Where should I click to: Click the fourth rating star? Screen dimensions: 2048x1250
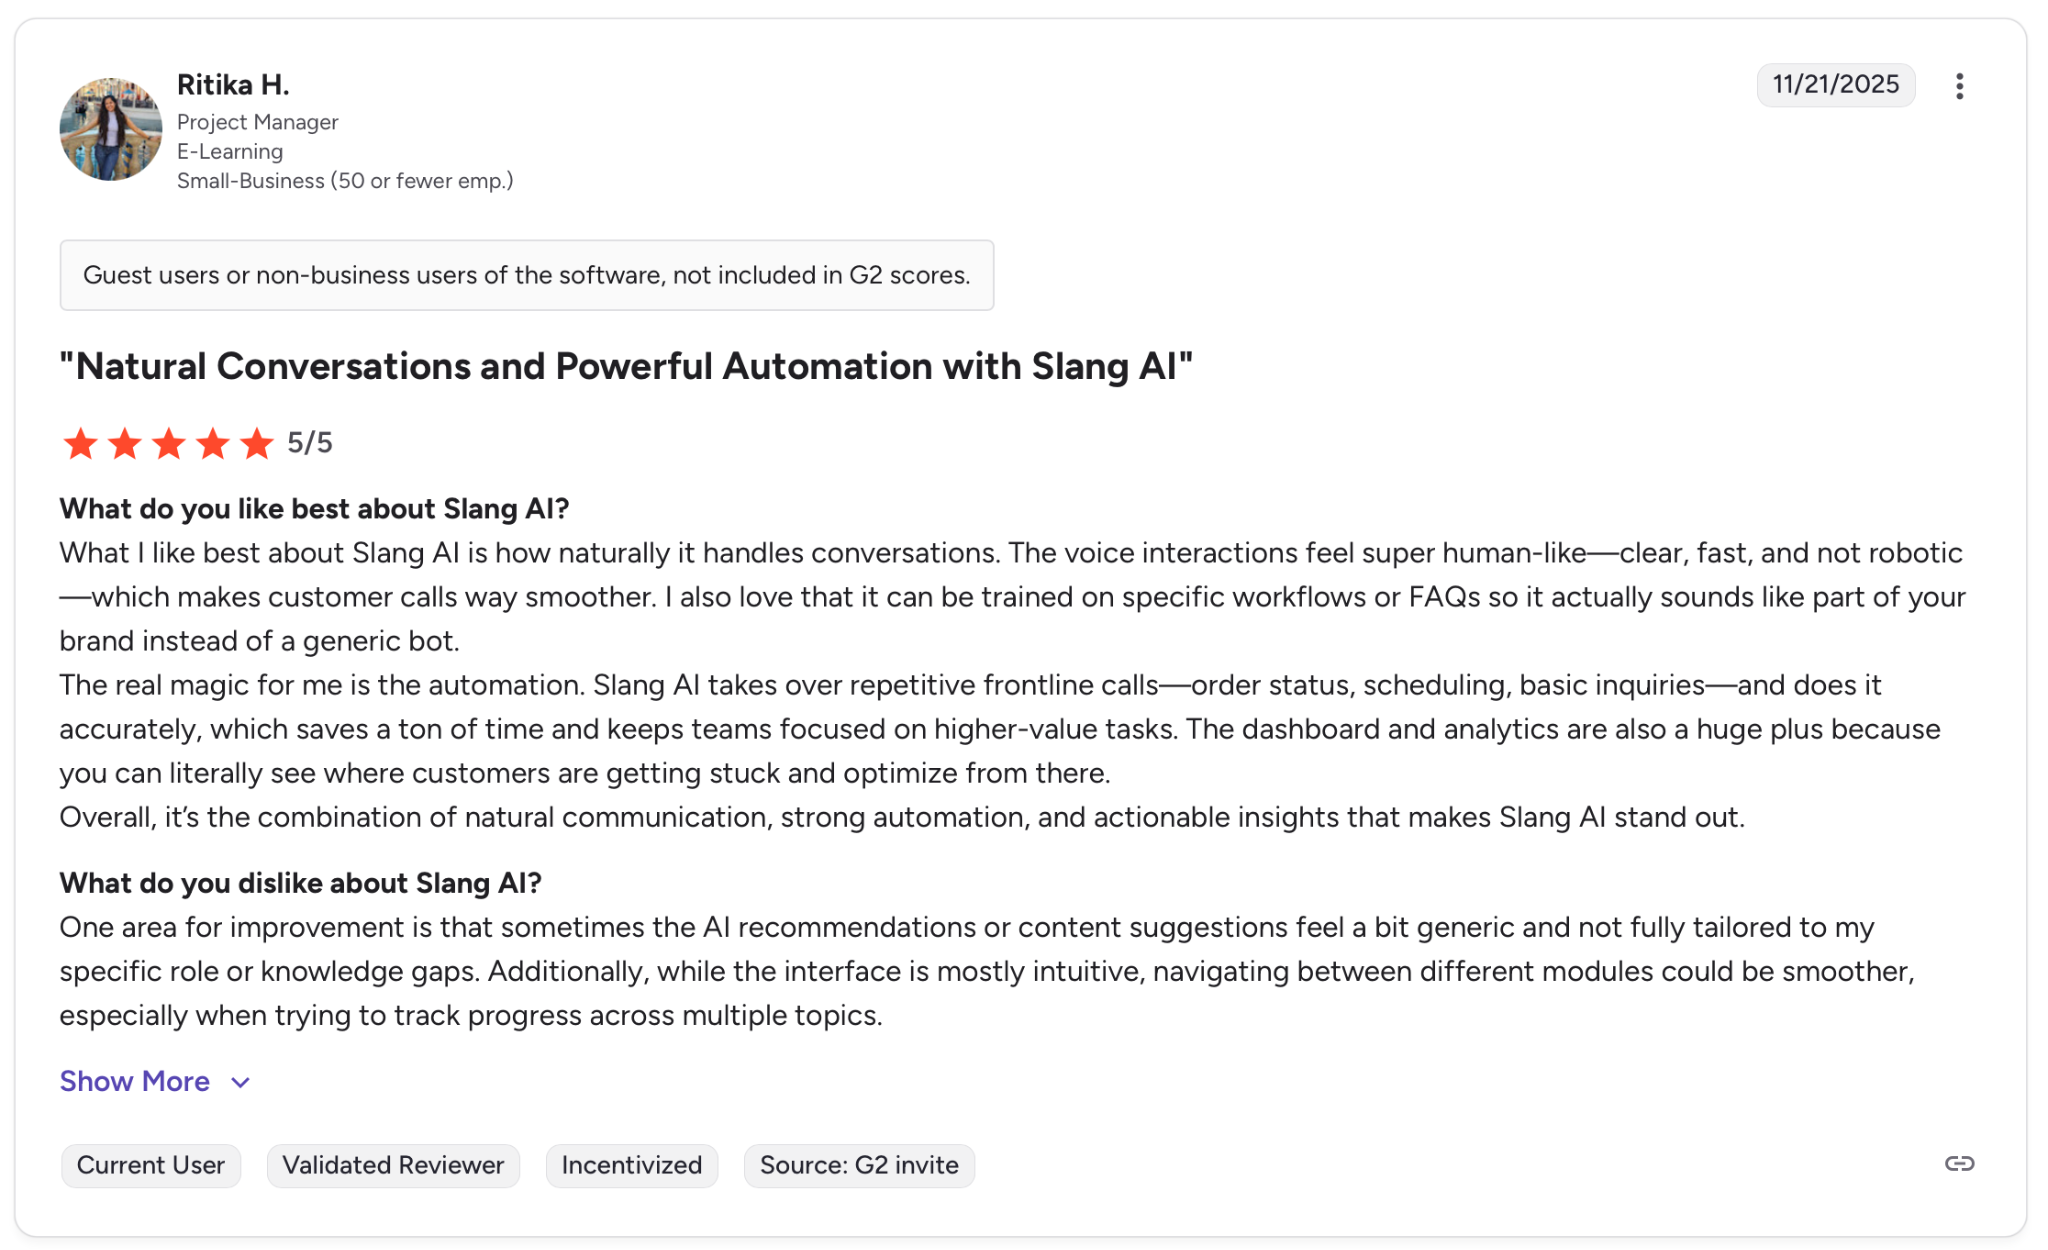[212, 443]
